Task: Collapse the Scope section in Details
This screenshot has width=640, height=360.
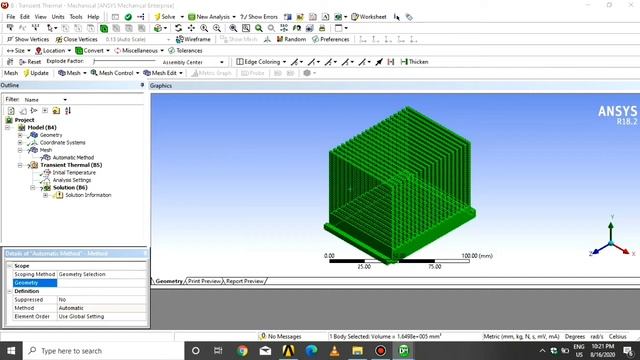Action: tap(10, 266)
